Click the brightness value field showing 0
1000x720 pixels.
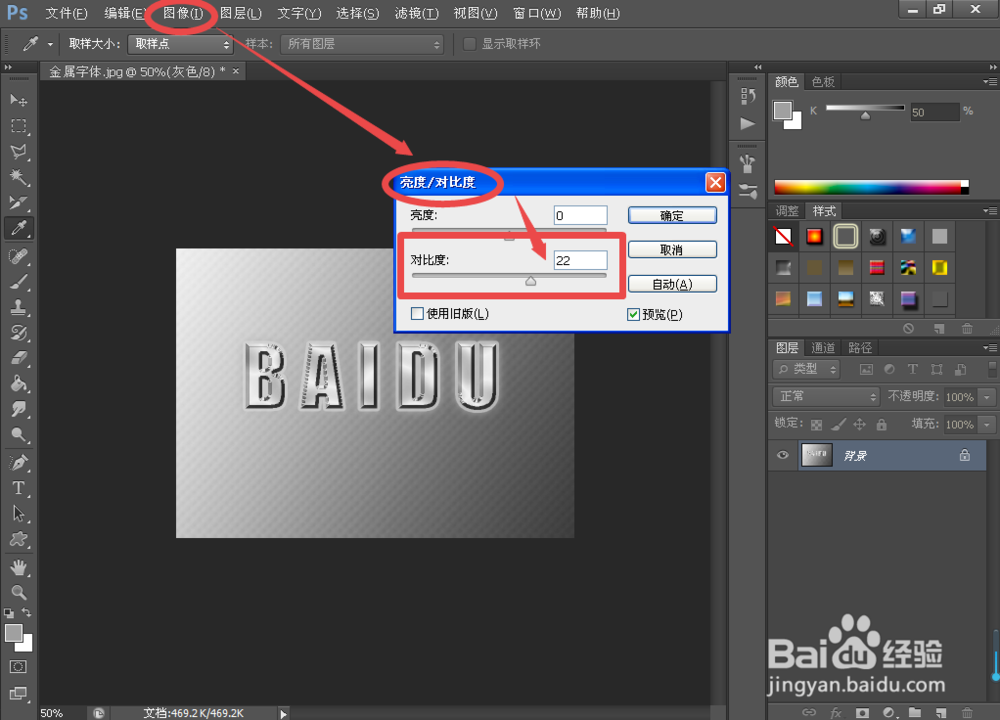tap(580, 216)
